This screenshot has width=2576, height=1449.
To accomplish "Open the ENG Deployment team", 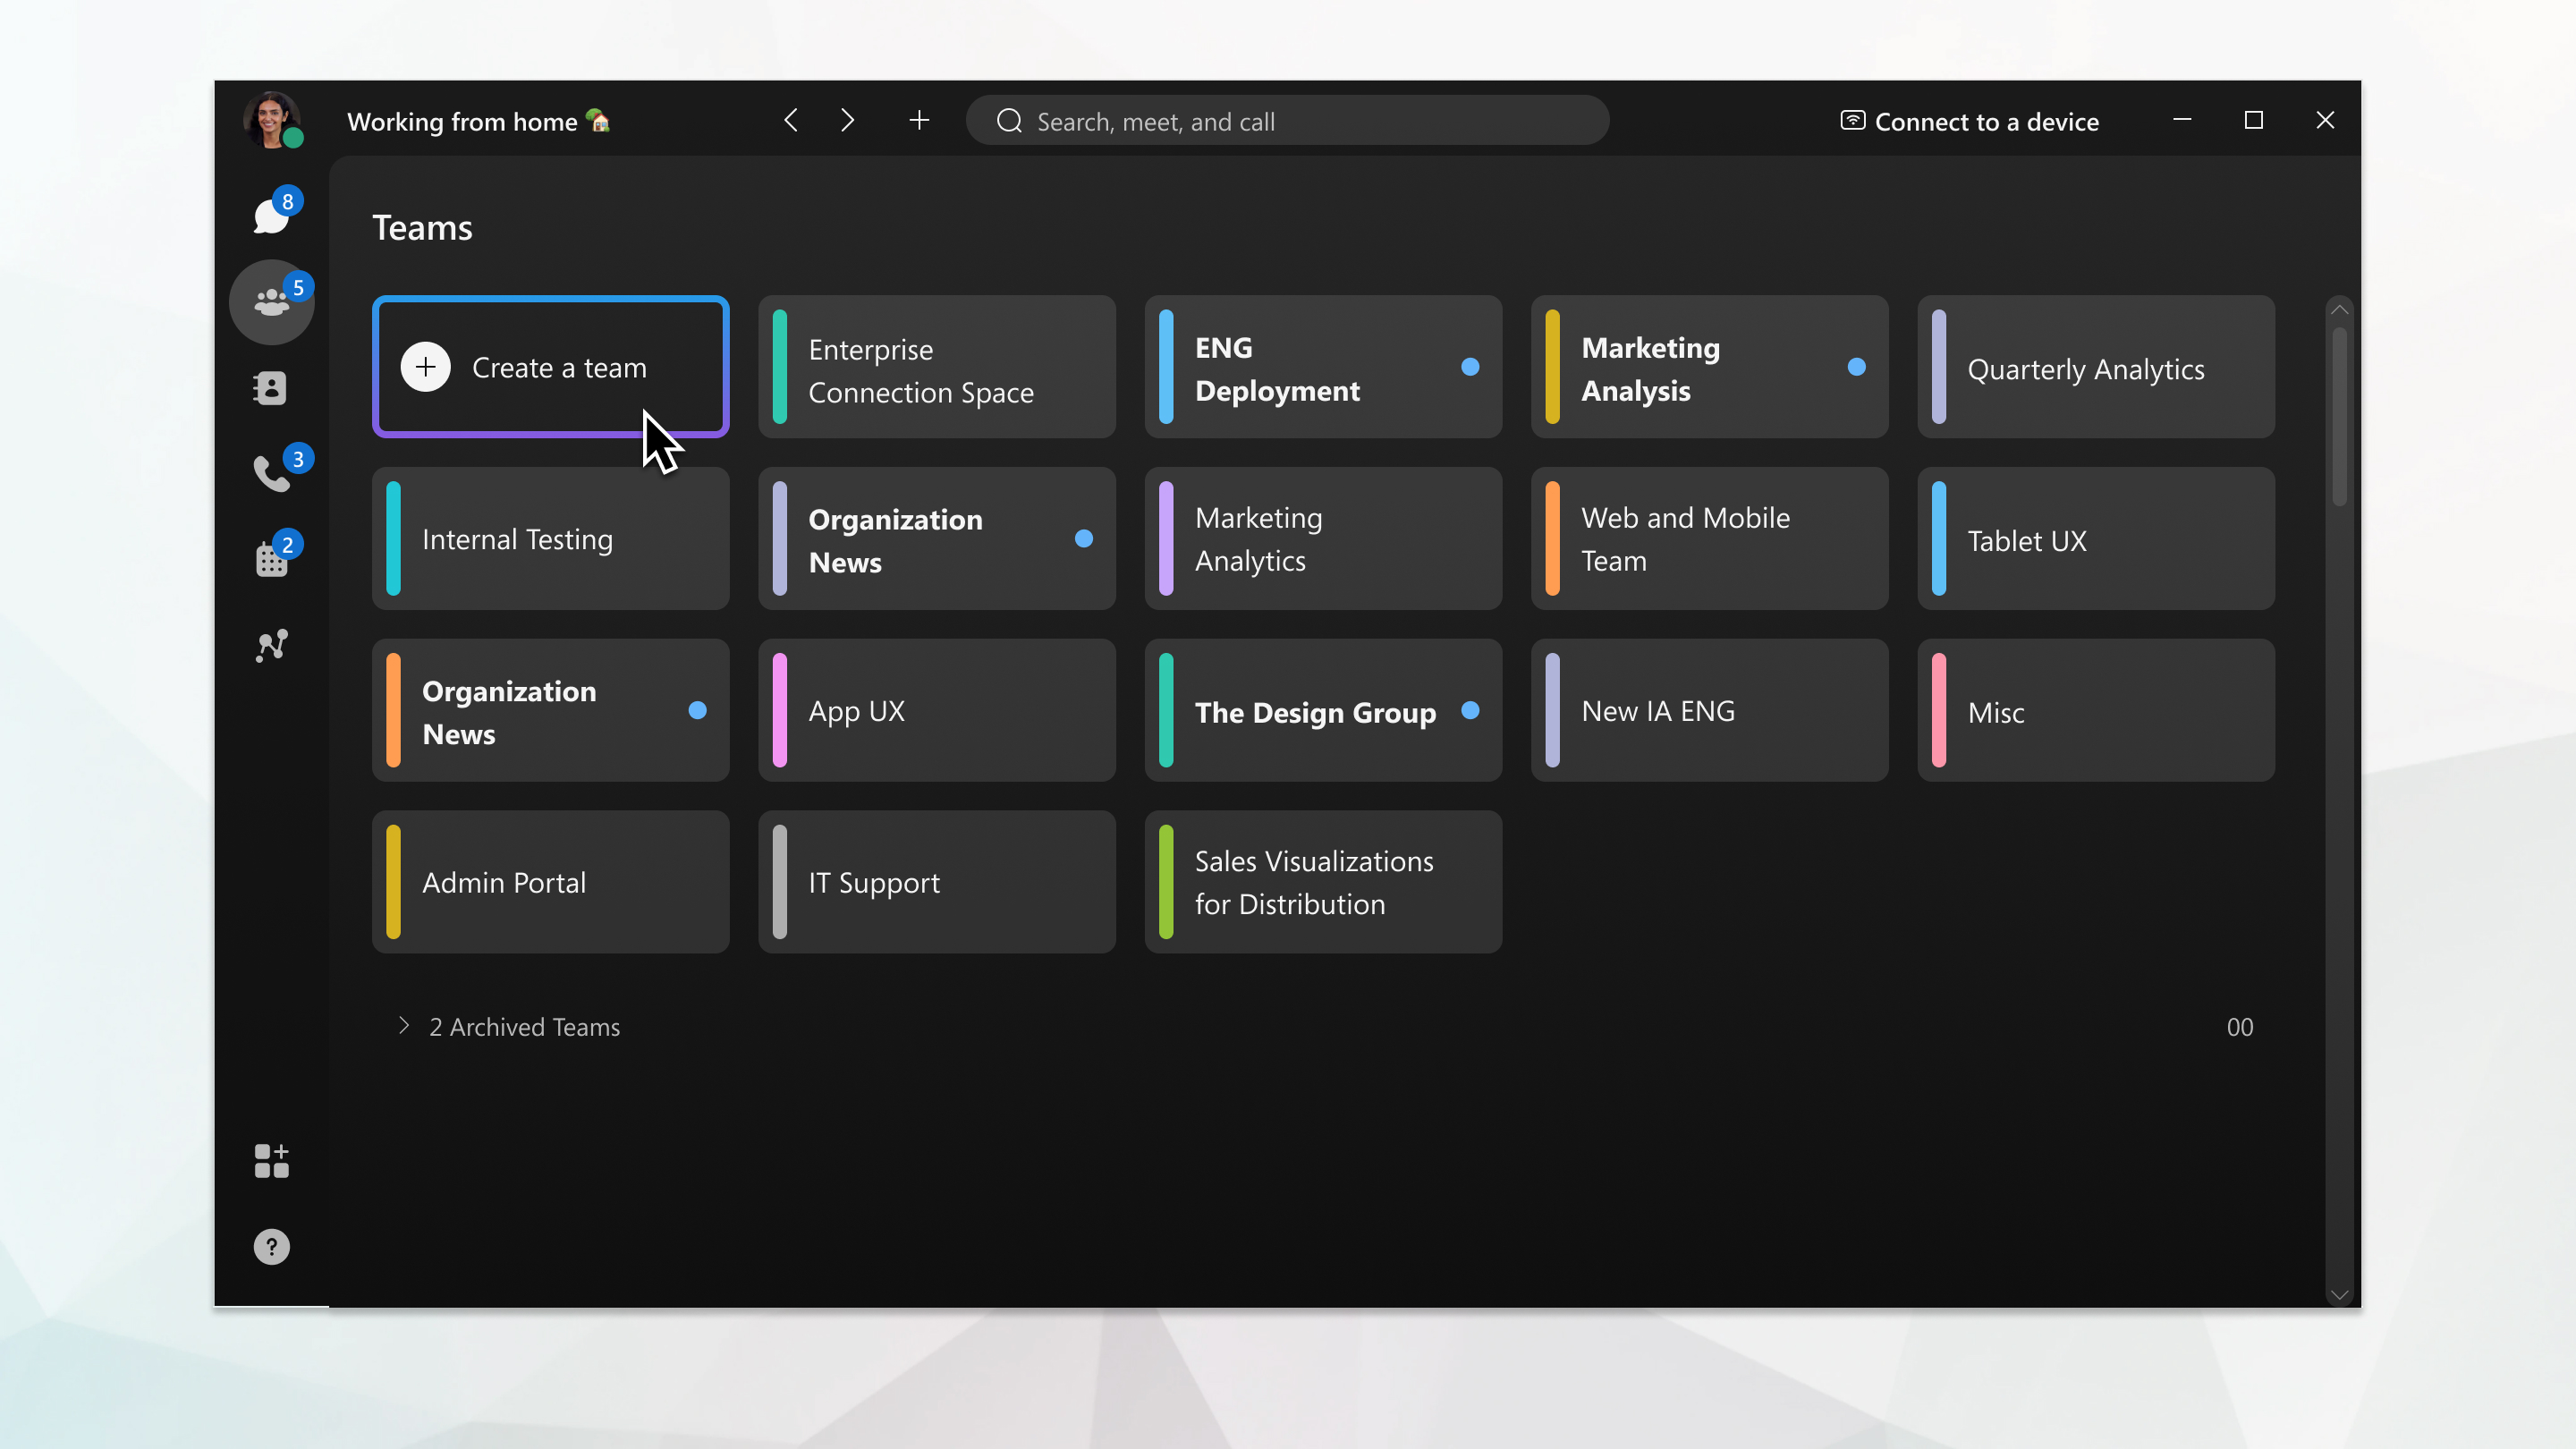I will [1323, 367].
